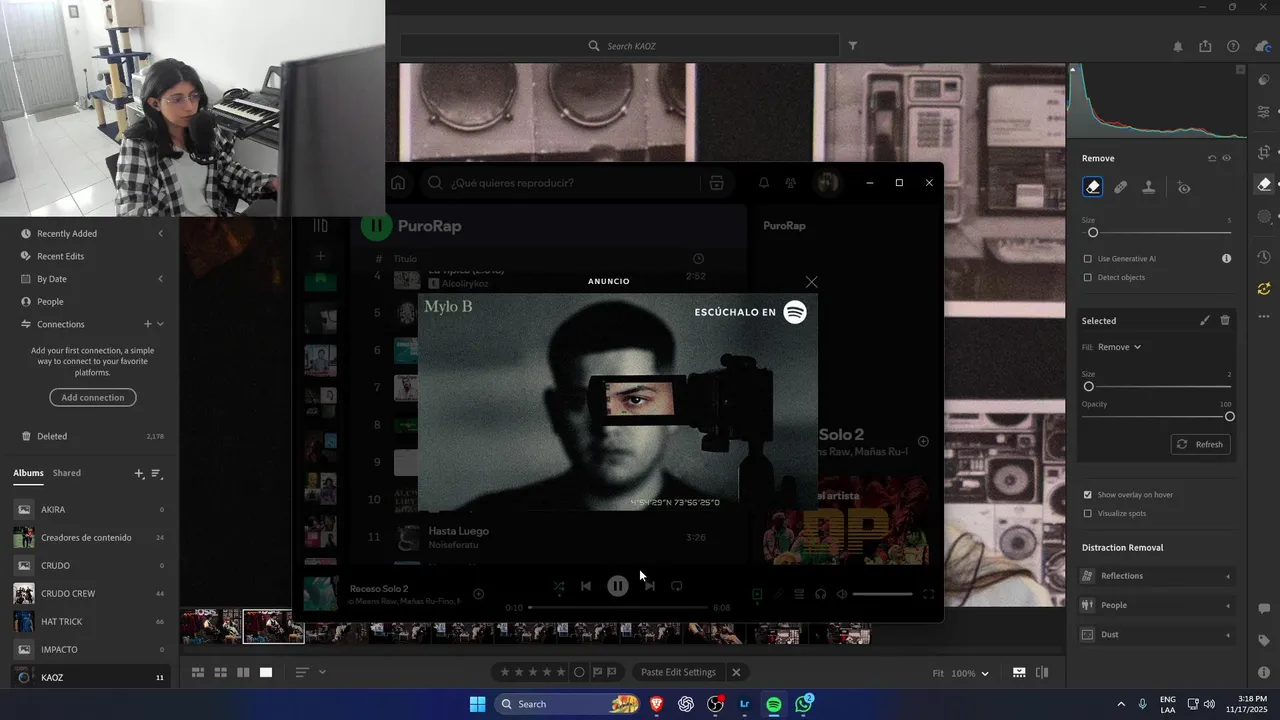Collapse Recently Added chevron
Image resolution: width=1280 pixels, height=720 pixels.
pyautogui.click(x=160, y=234)
